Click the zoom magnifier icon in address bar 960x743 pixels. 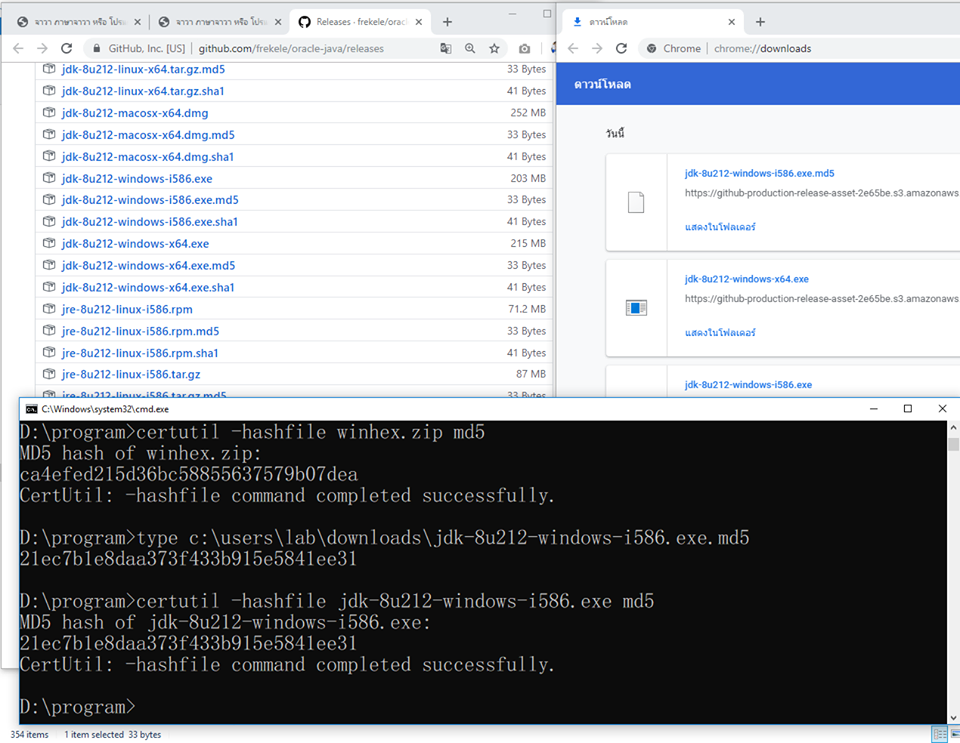[470, 48]
